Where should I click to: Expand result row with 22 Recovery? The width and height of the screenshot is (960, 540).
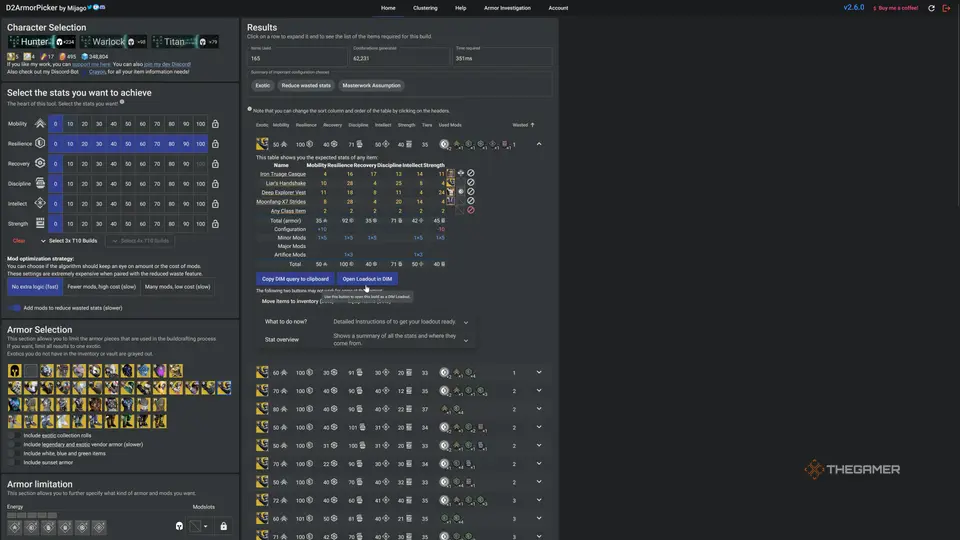pos(539,463)
